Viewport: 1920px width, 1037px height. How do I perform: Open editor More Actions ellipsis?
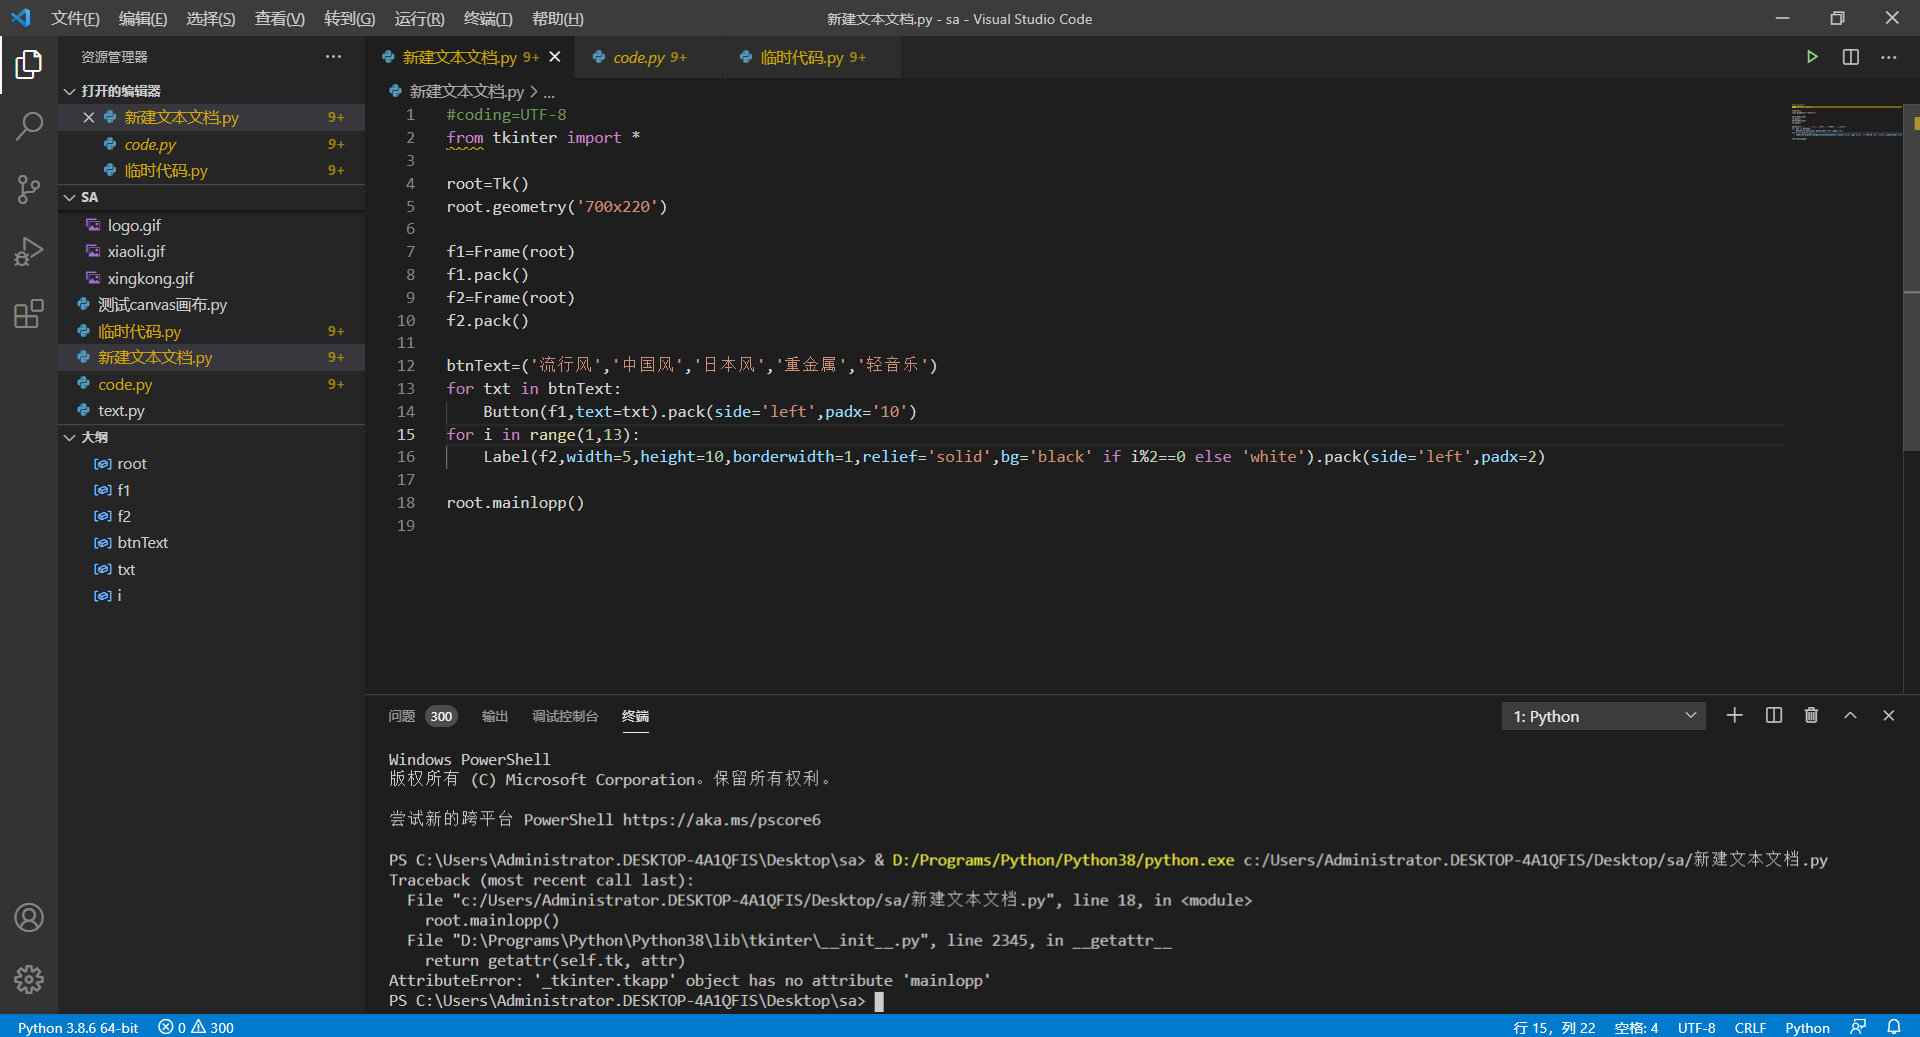pyautogui.click(x=1888, y=57)
